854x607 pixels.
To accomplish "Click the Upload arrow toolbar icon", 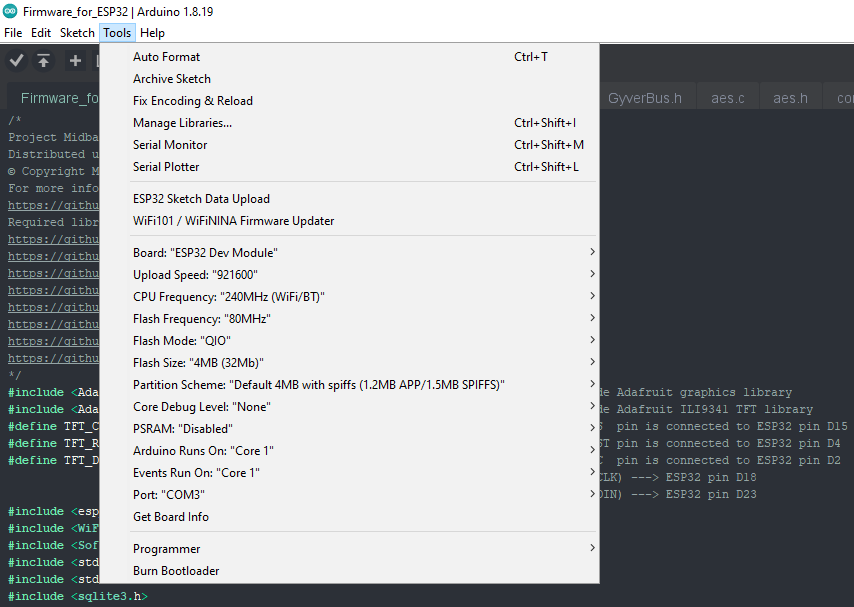I will click(44, 60).
